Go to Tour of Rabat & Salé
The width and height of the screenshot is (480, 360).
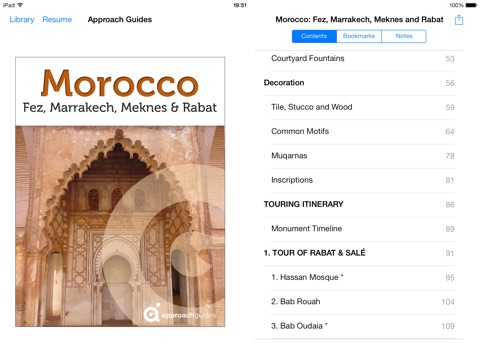(x=359, y=253)
